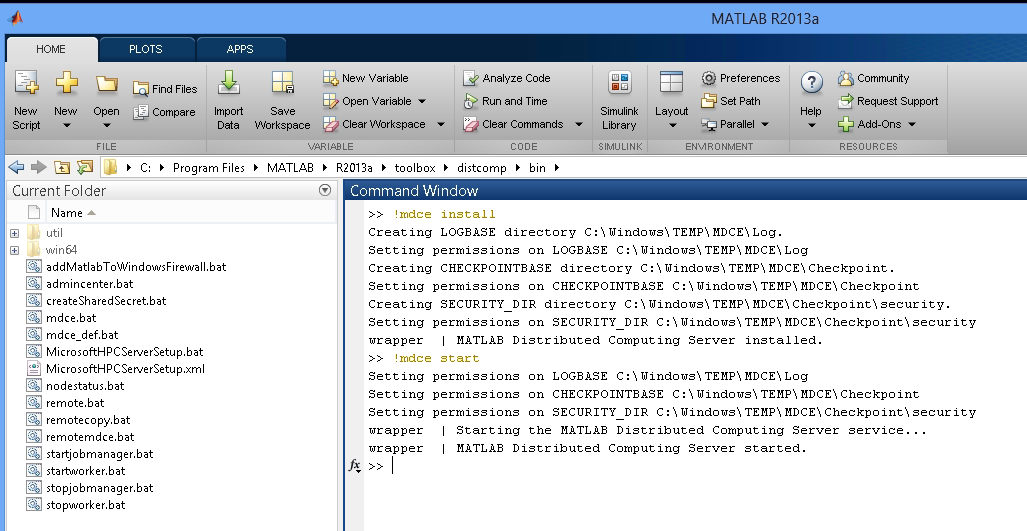Click distcomp in the address path

pyautogui.click(x=481, y=168)
